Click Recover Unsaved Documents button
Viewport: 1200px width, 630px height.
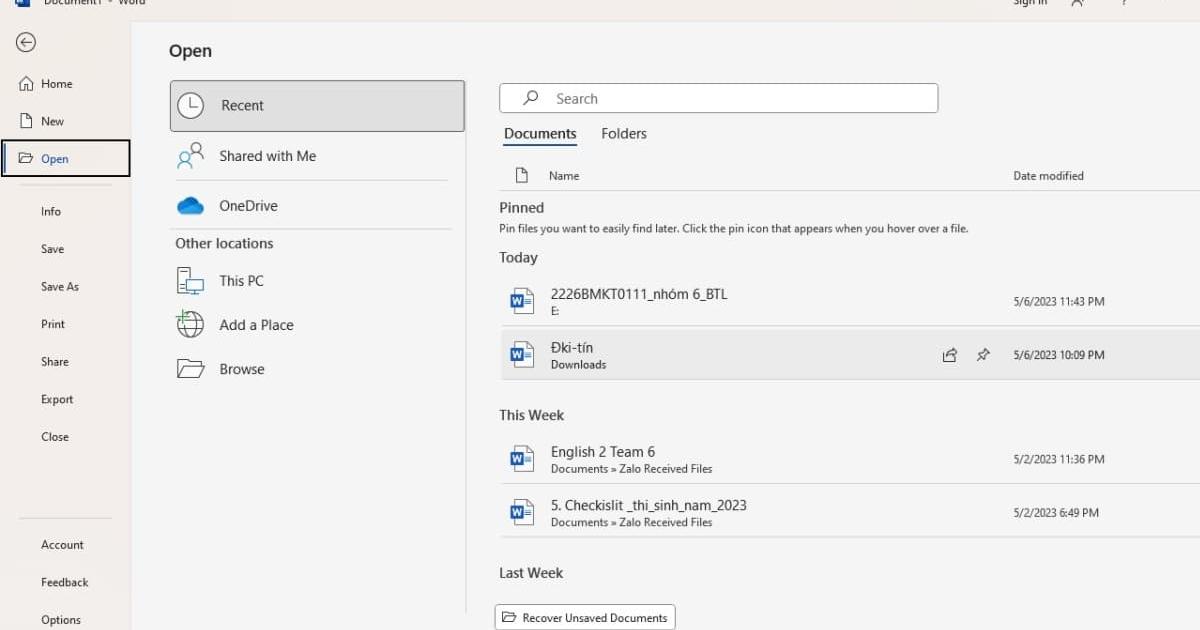point(585,617)
